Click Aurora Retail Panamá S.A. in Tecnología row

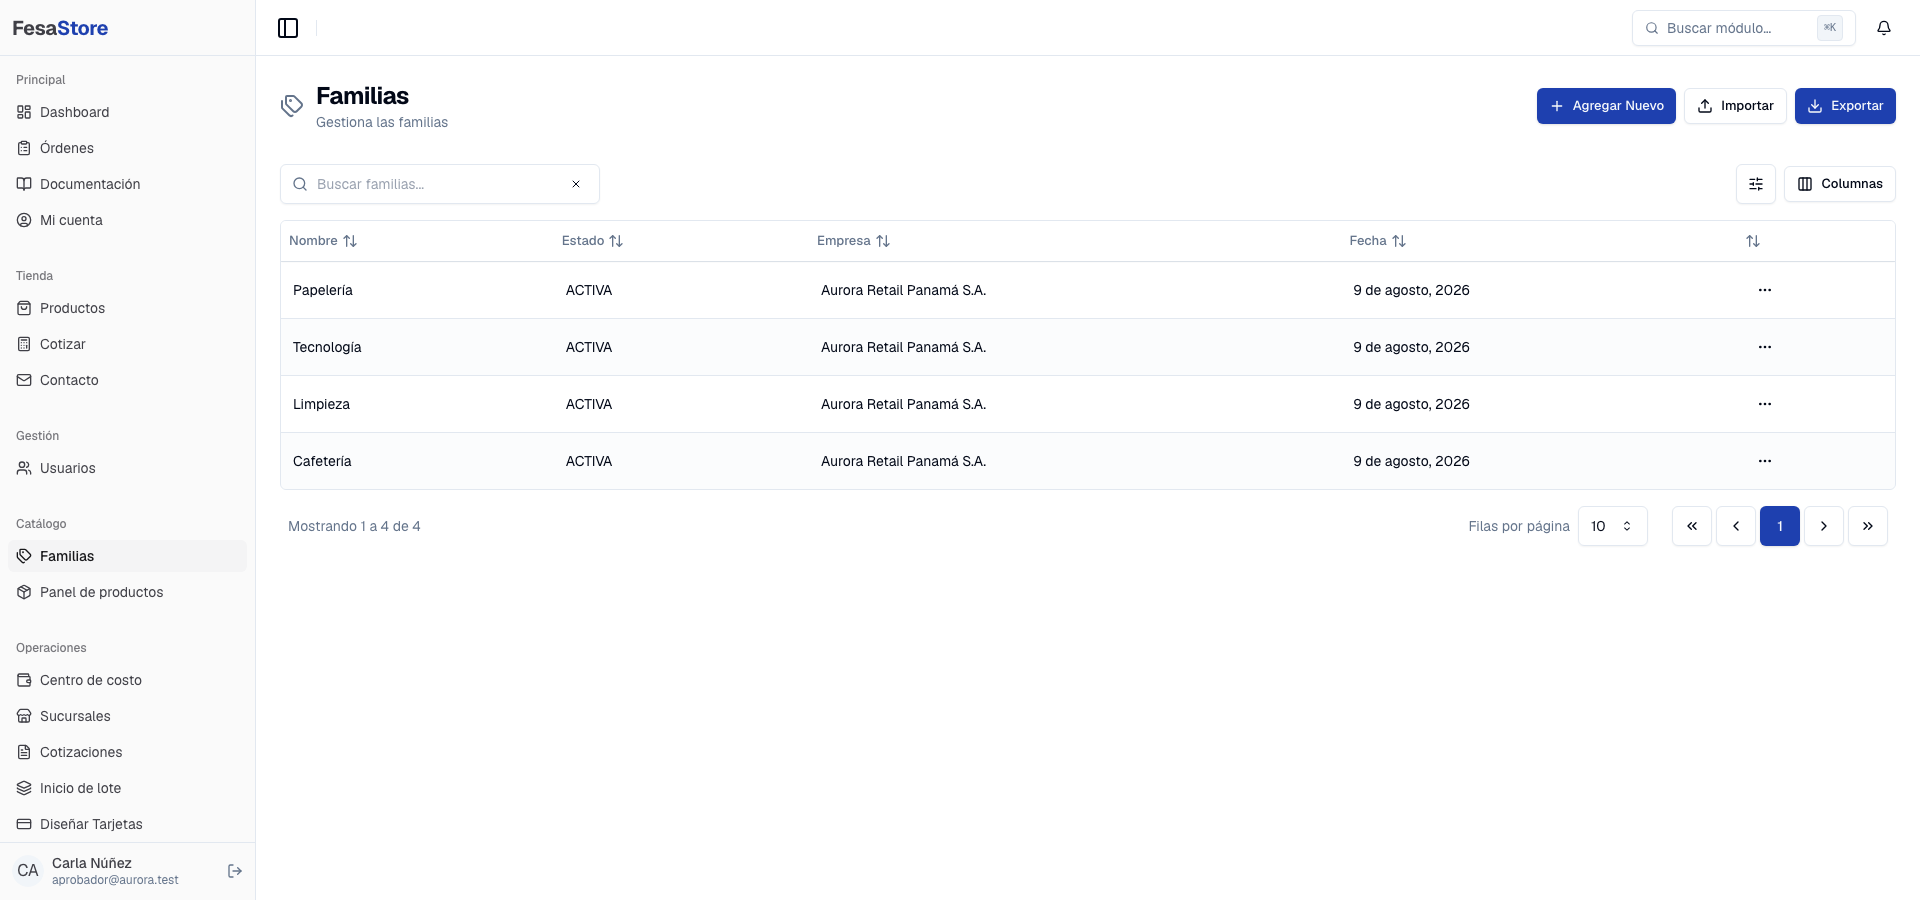tap(903, 347)
